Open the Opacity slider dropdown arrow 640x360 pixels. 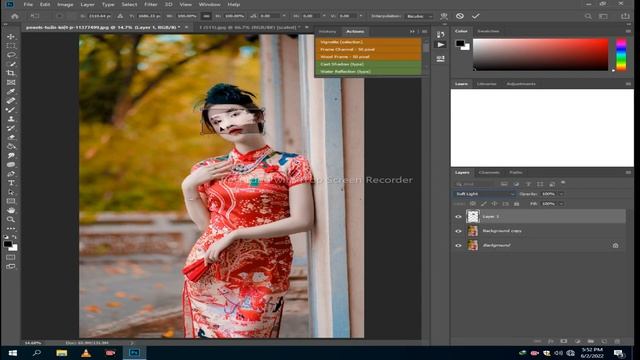tap(561, 194)
